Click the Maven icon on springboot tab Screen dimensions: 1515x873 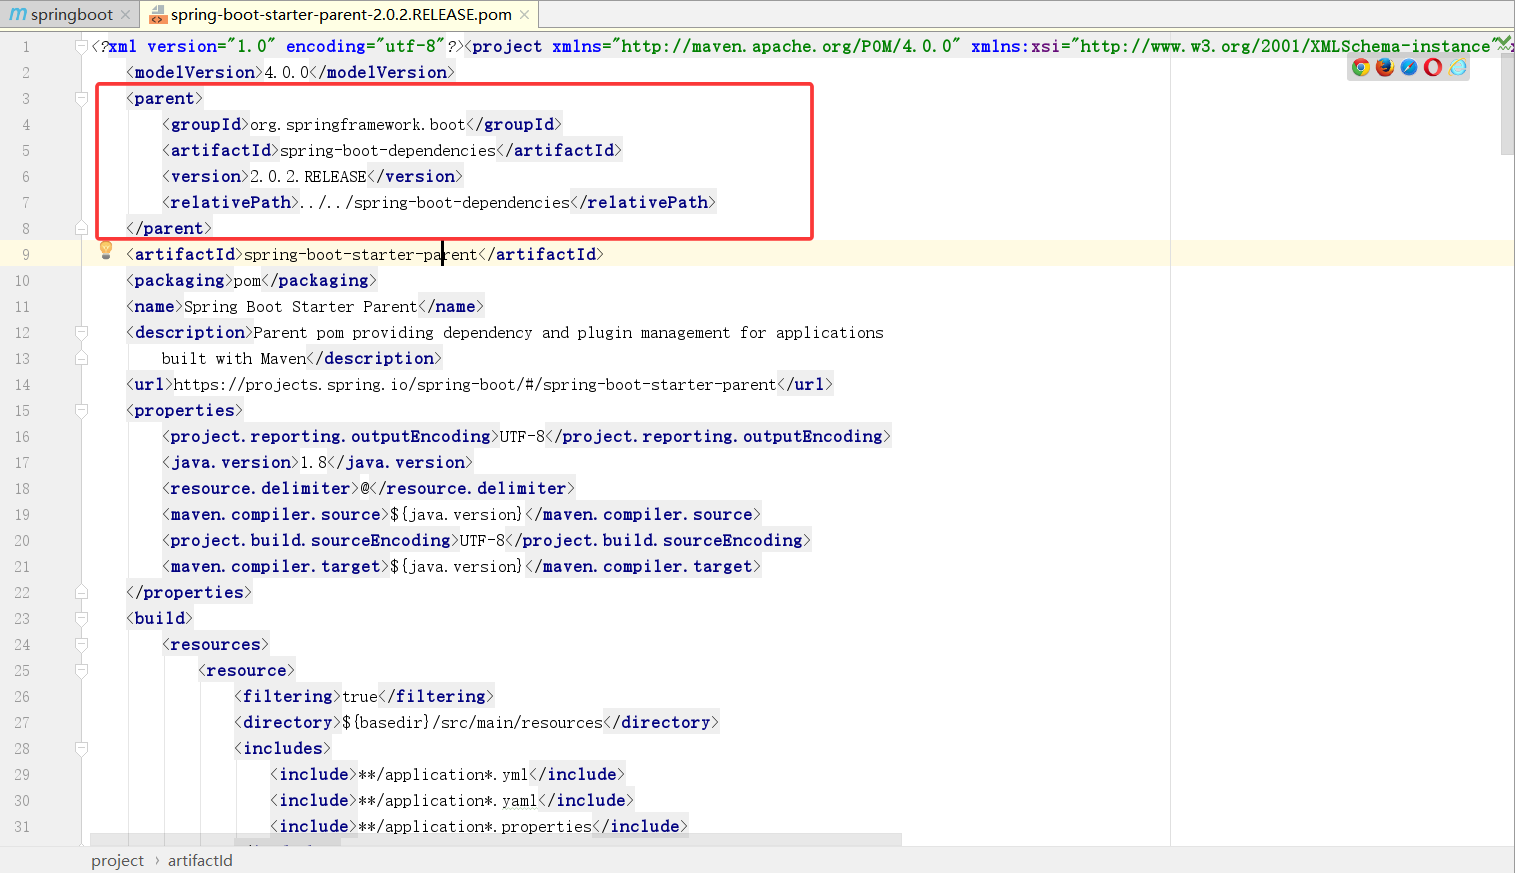(18, 14)
